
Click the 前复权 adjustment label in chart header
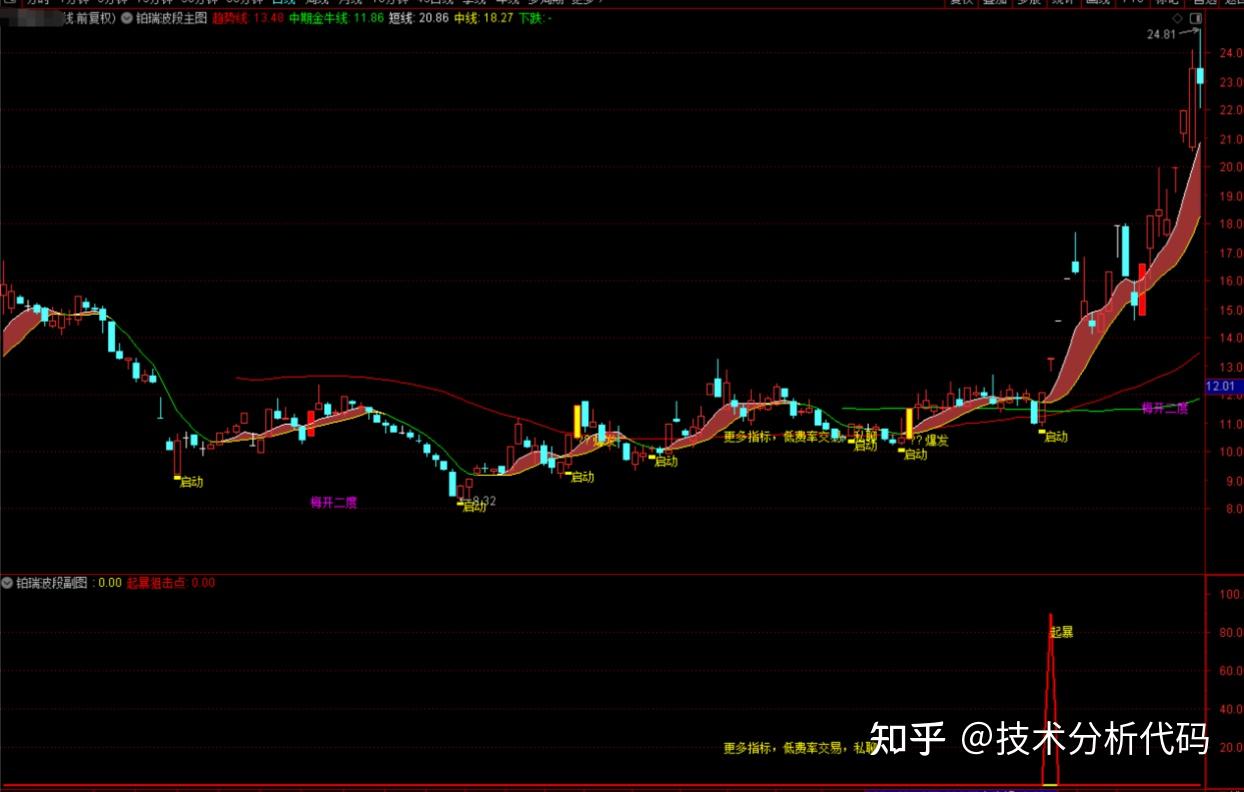click(x=95, y=18)
